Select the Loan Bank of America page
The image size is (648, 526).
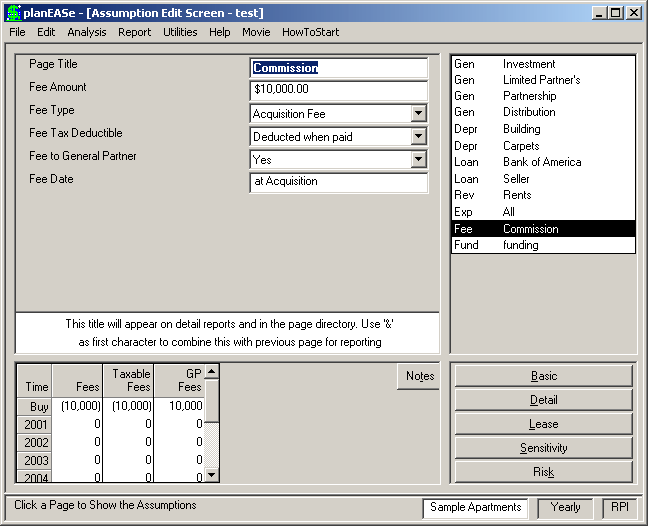[x=543, y=162]
